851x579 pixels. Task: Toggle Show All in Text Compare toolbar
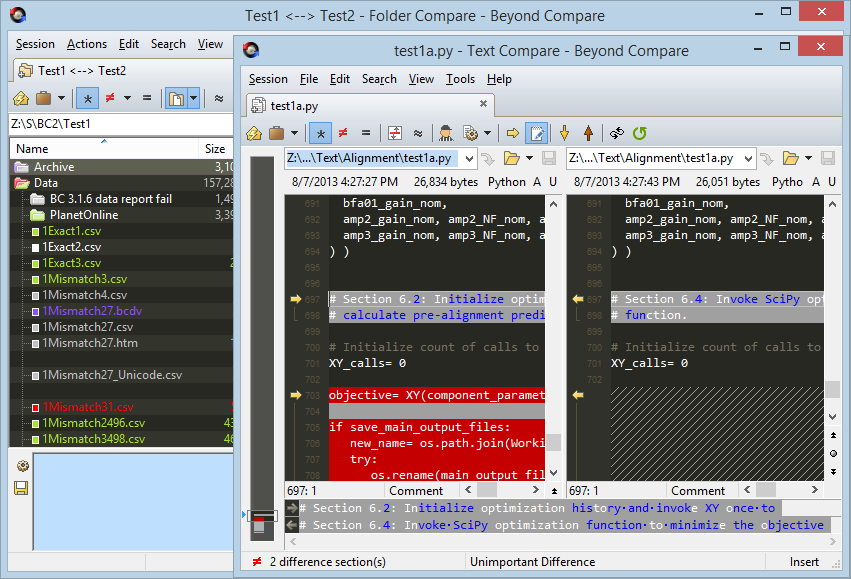[x=320, y=133]
